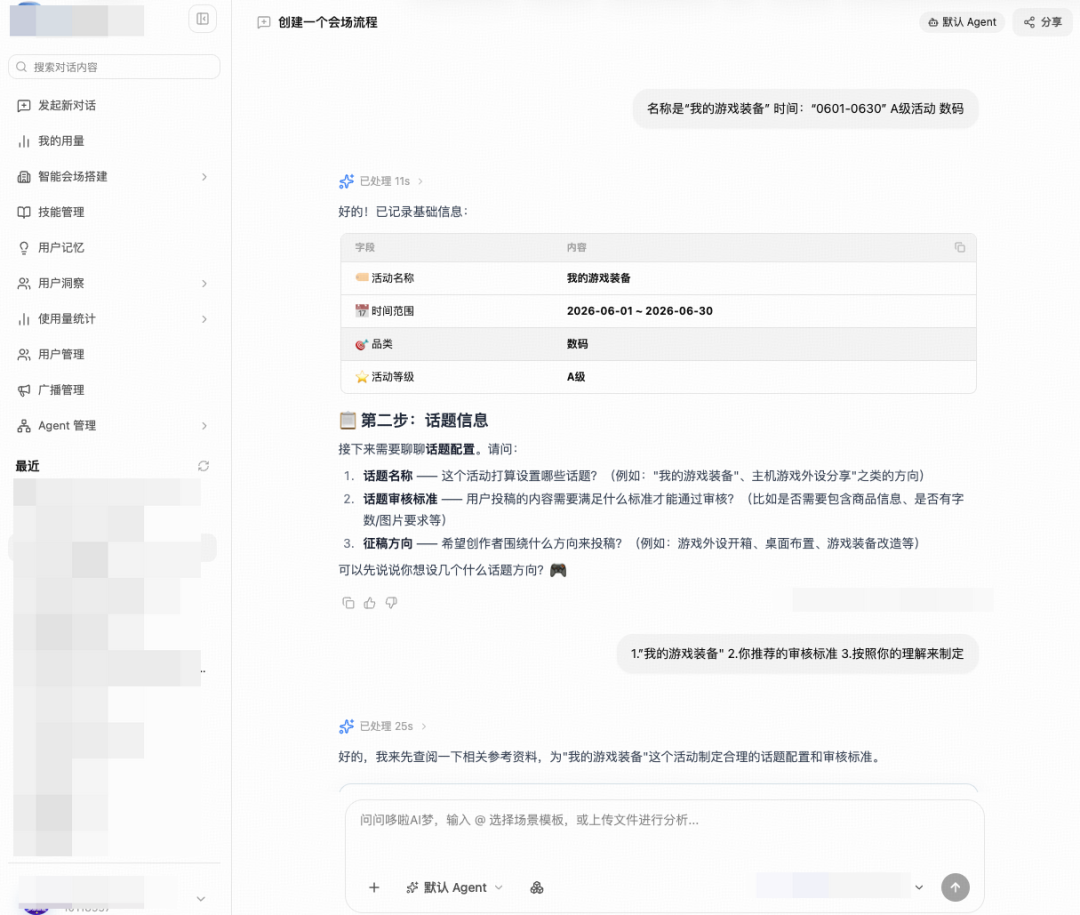The height and width of the screenshot is (915, 1080).
Task: Expand 使用量统计 submenu chevron
Action: point(205,319)
